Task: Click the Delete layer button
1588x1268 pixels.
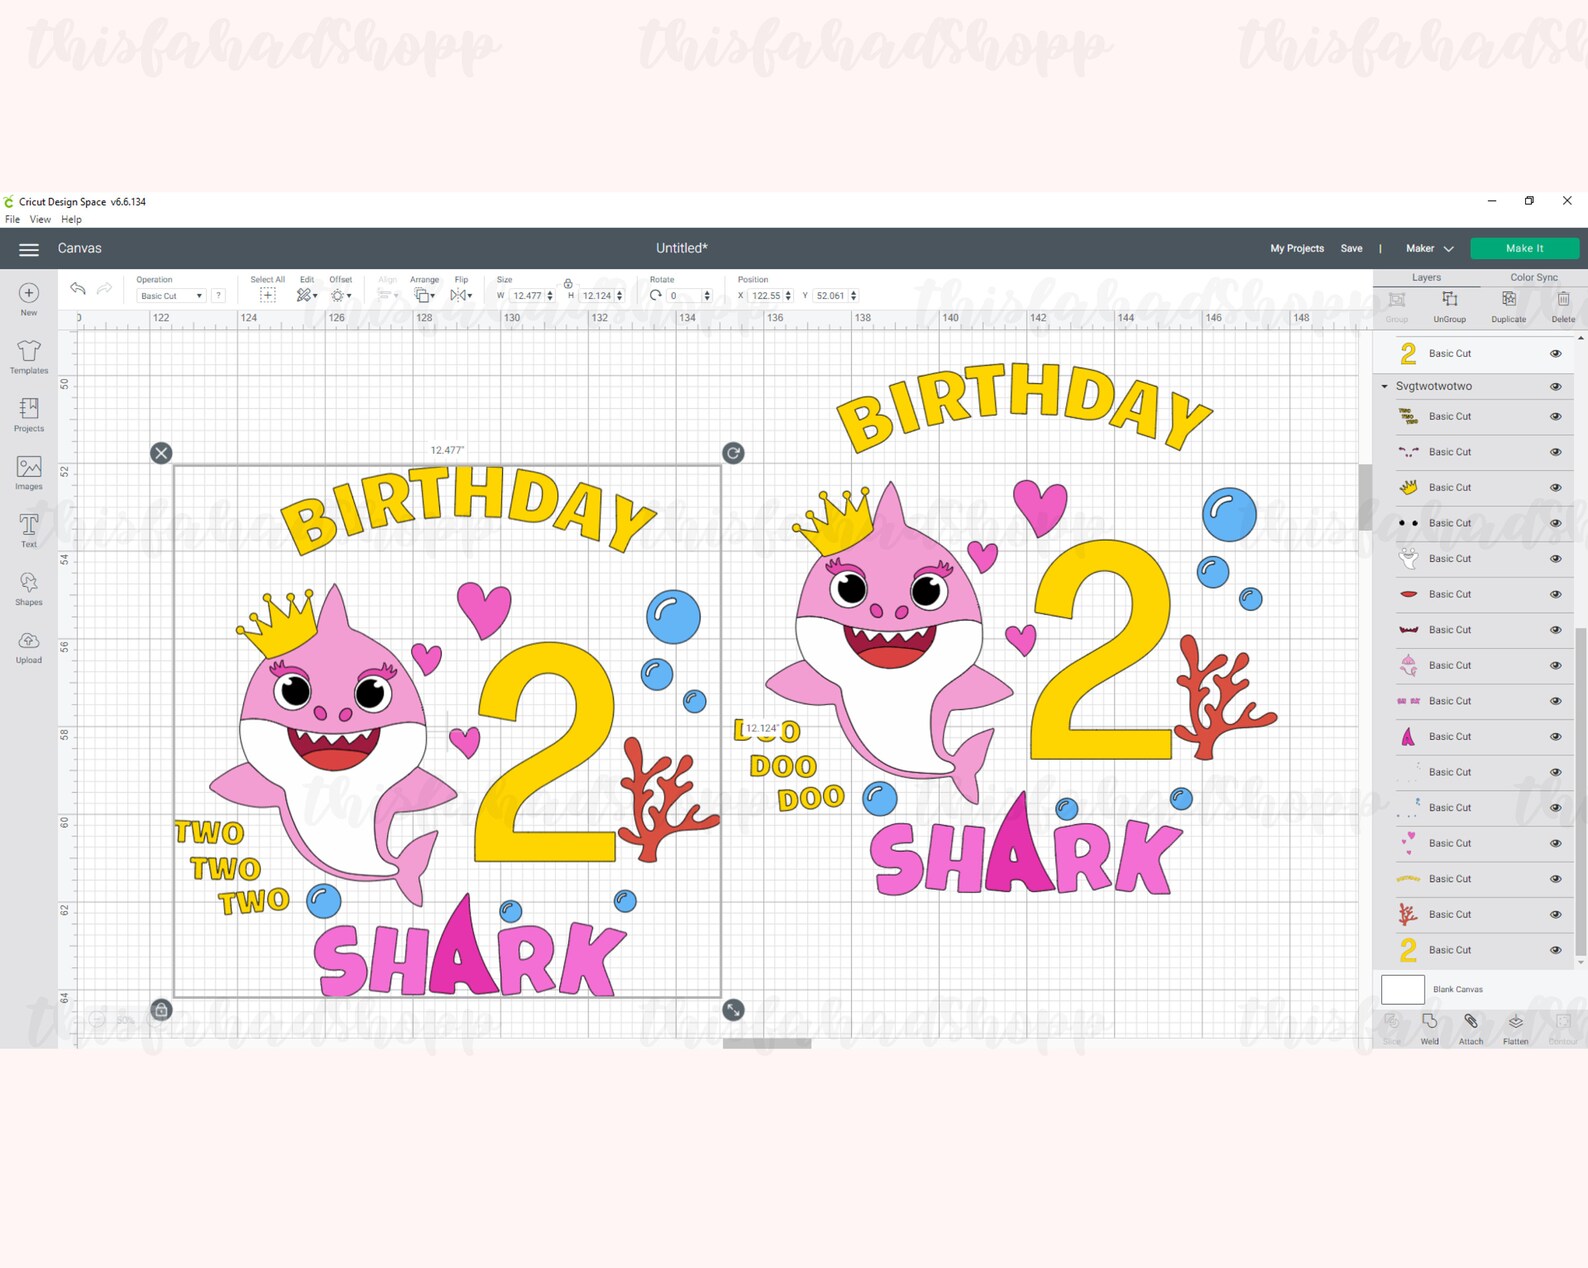Action: click(x=1563, y=307)
